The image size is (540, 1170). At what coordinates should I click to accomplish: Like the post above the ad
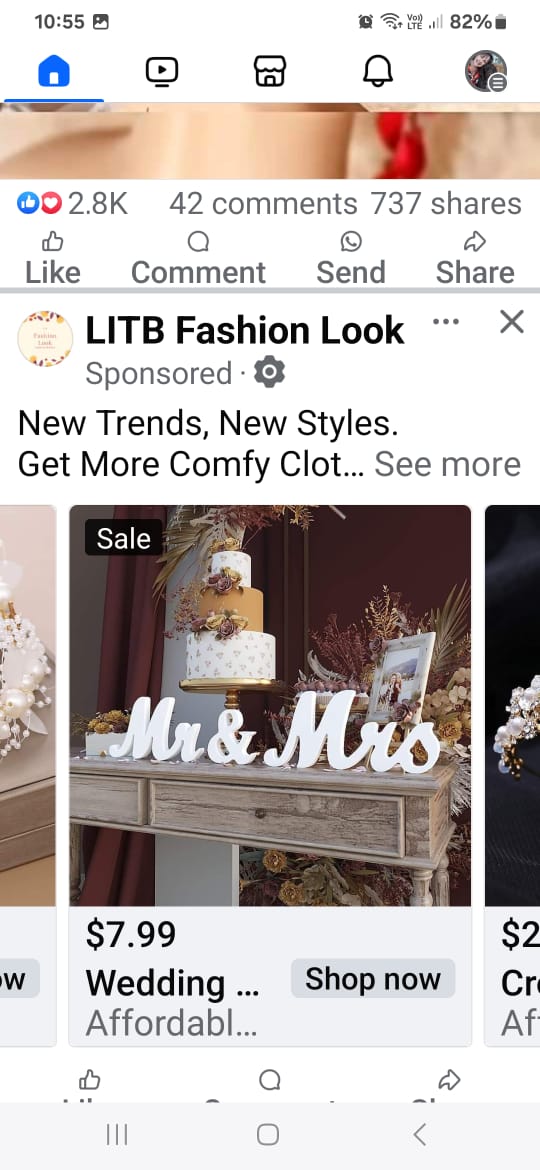pos(52,259)
